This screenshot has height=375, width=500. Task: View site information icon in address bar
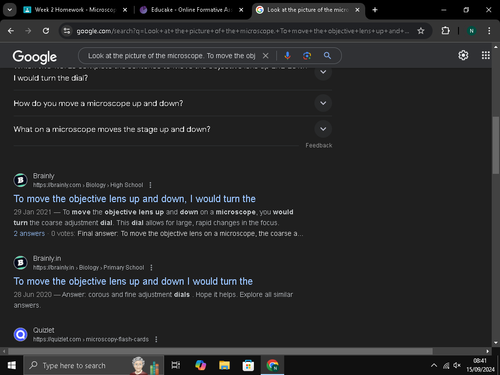(67, 31)
